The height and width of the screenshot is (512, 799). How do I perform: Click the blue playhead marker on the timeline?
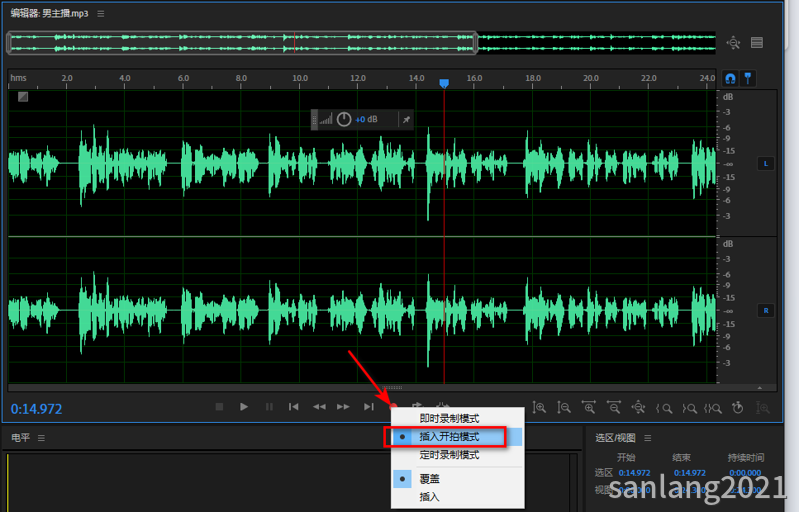click(444, 83)
